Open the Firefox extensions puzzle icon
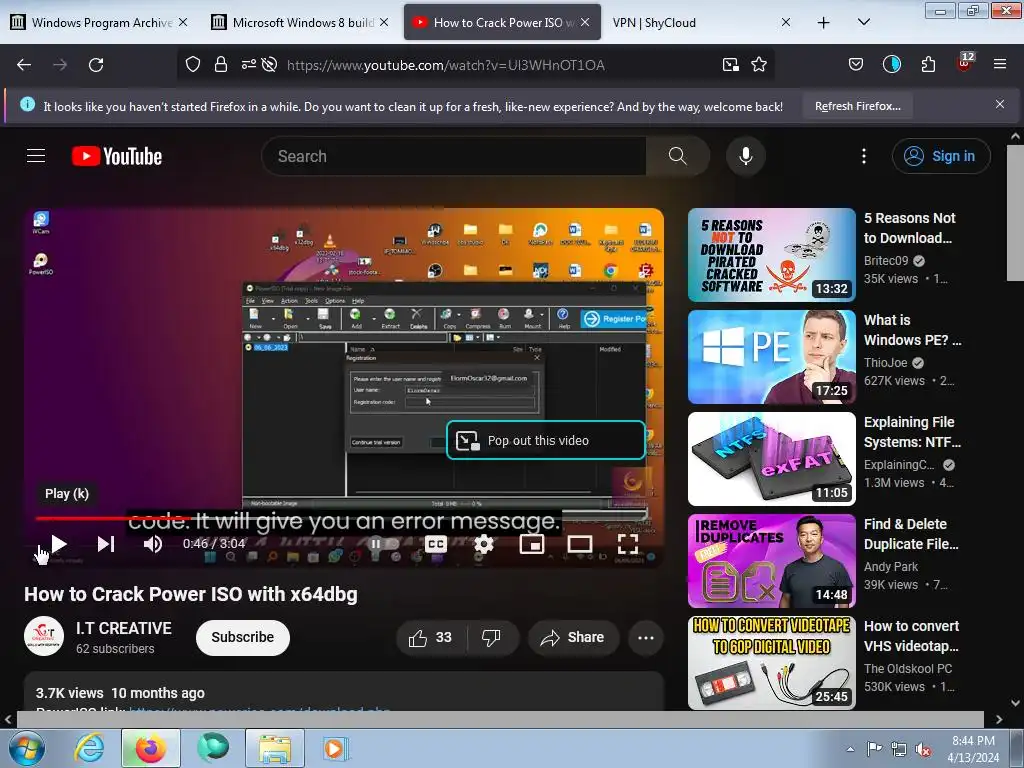Screen dimensions: 1024x768 (x=928, y=64)
